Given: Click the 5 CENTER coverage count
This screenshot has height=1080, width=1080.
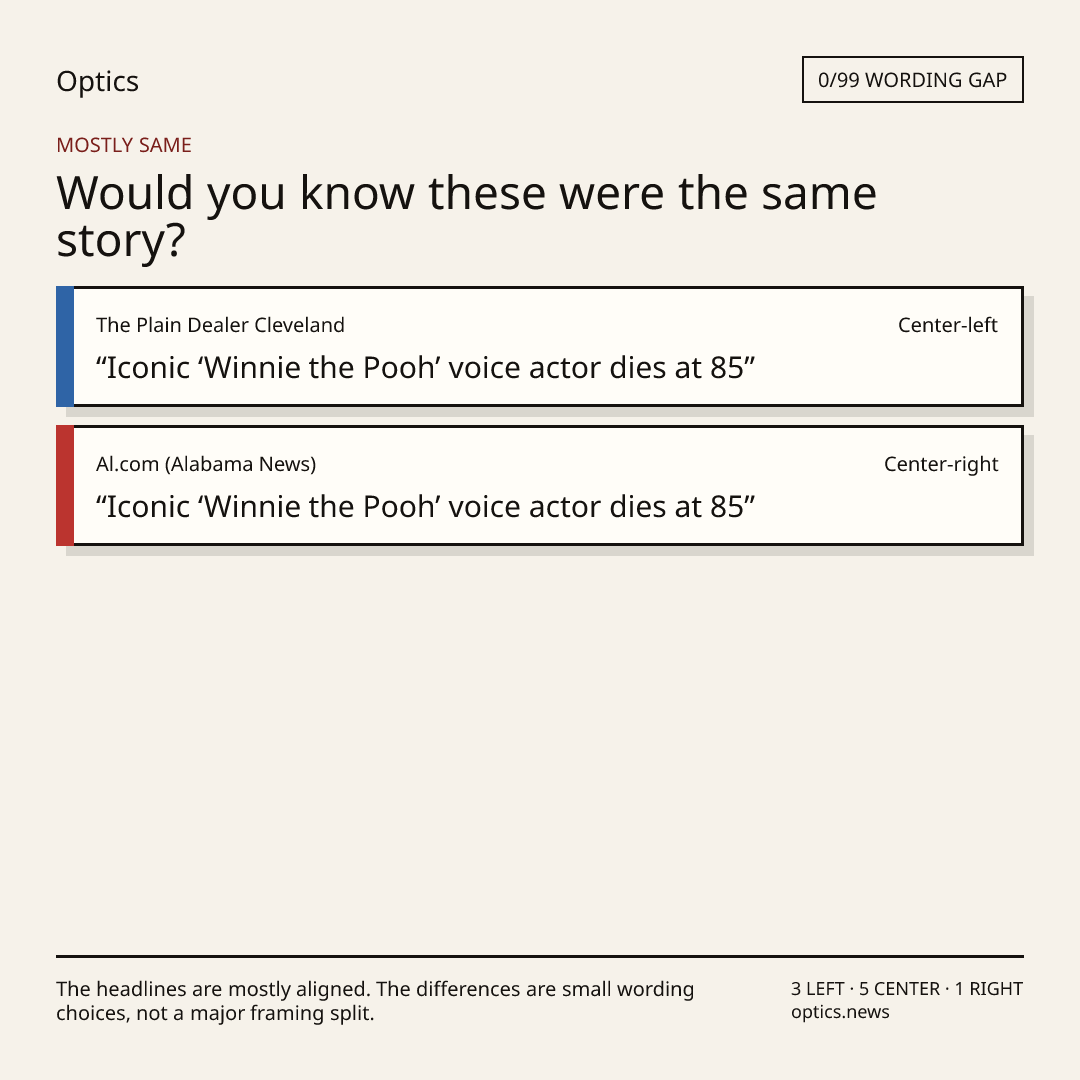Looking at the screenshot, I should click(x=899, y=989).
